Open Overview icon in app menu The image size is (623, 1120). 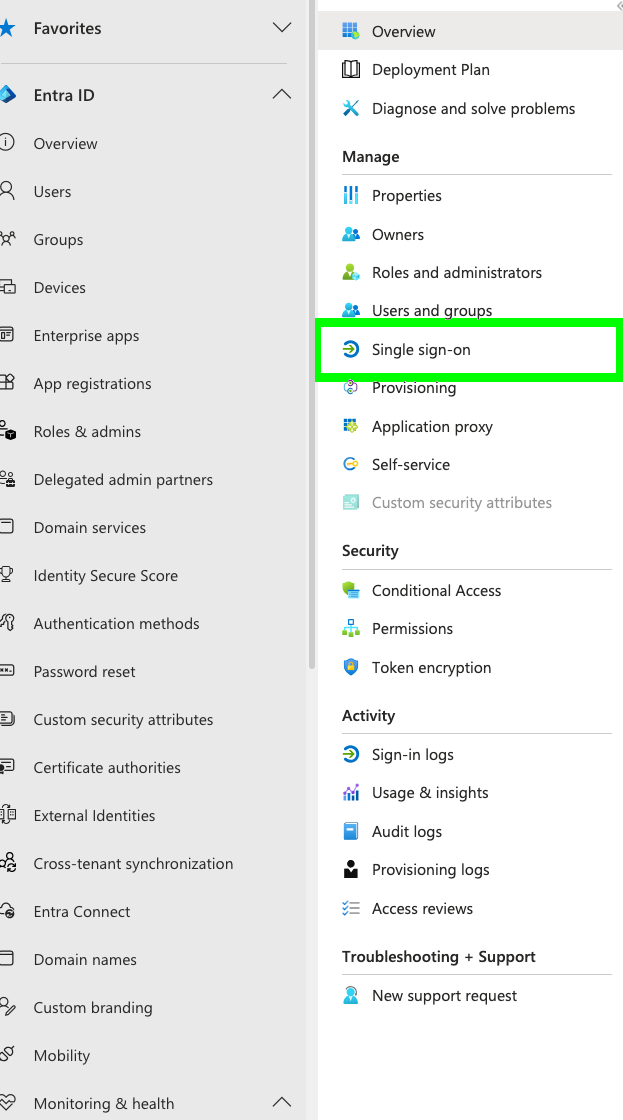350,31
